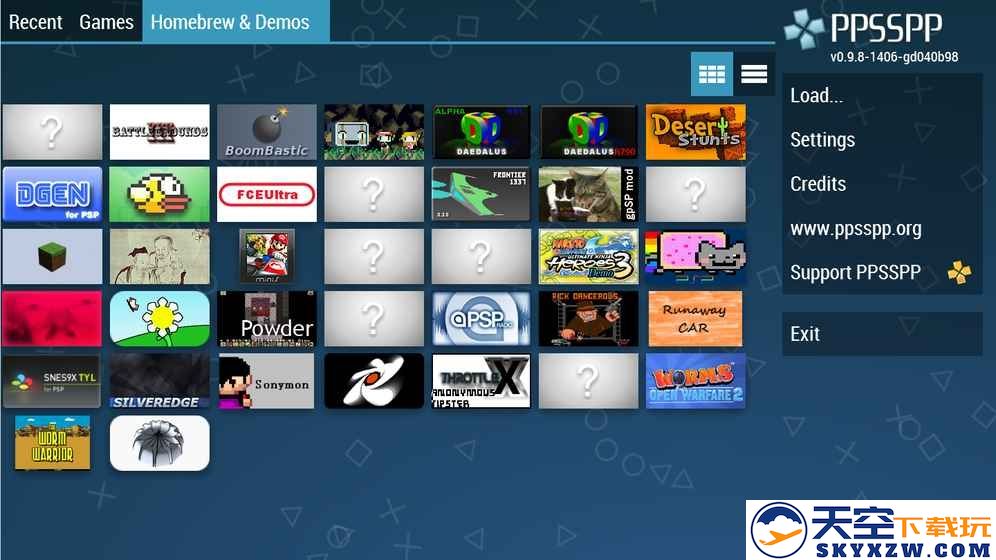996x560 pixels.
Task: Visit www.ppsspp.org link
Action: click(x=882, y=229)
